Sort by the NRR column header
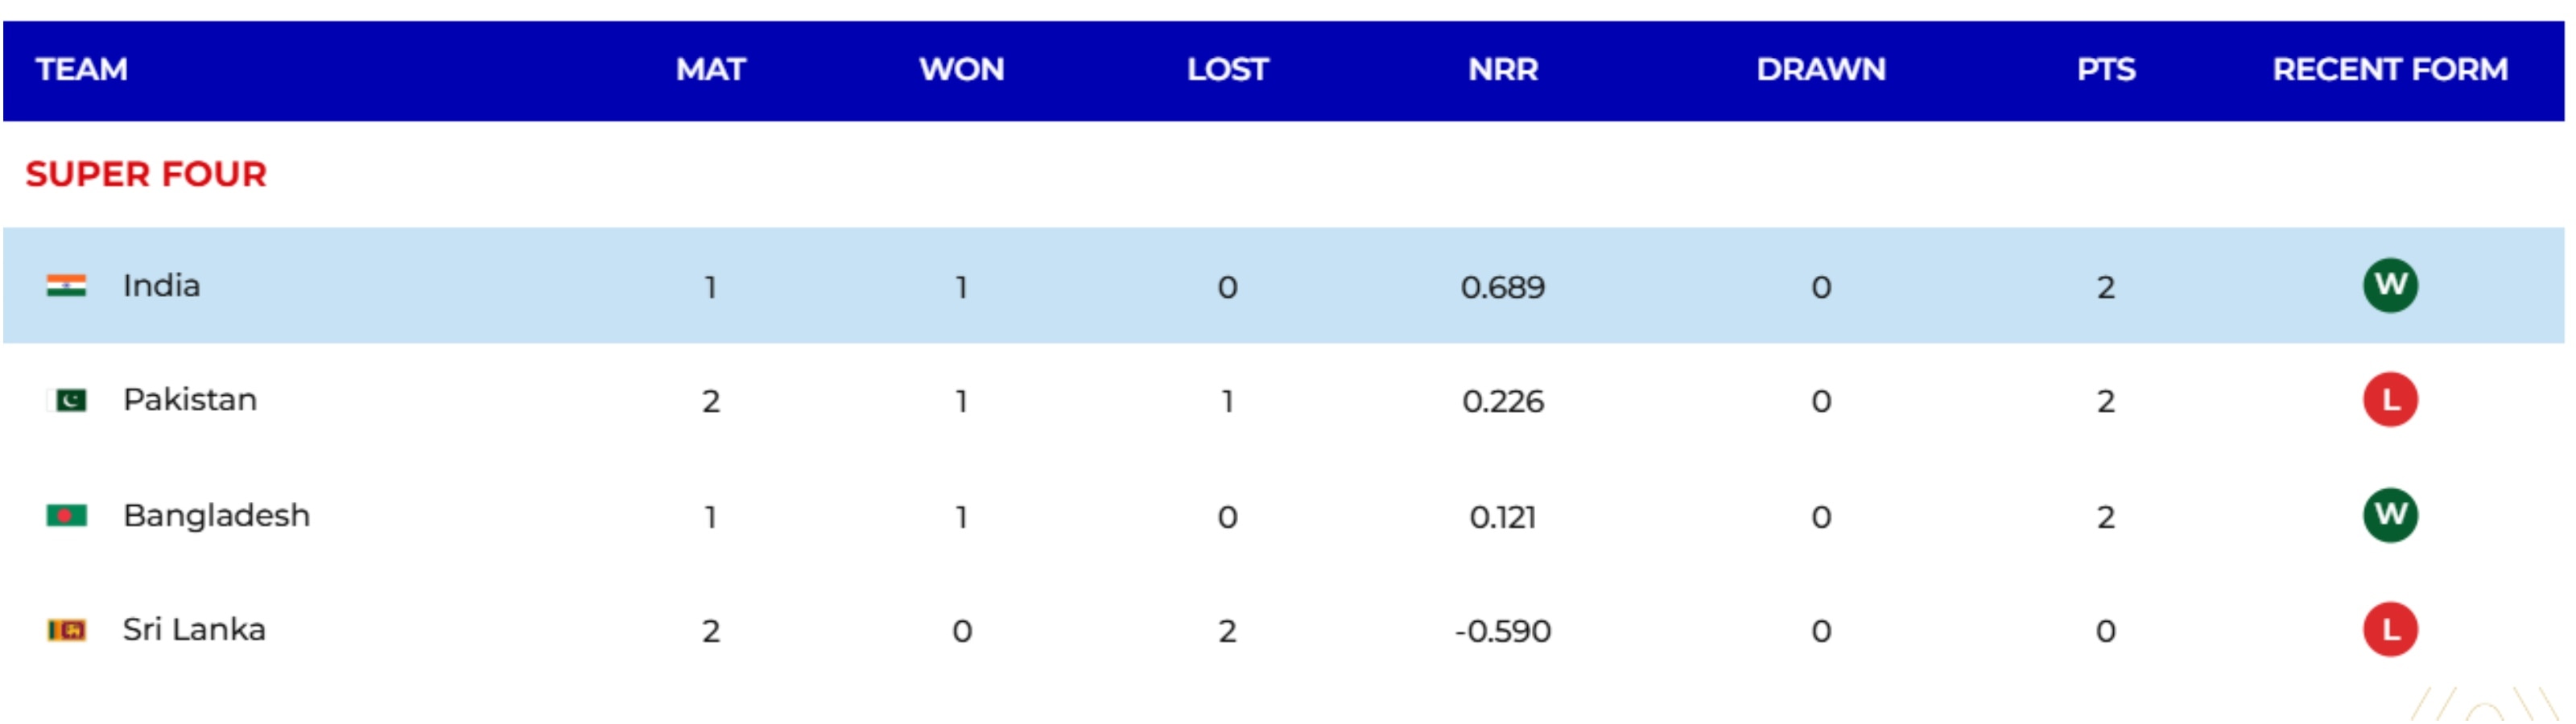 (1503, 70)
